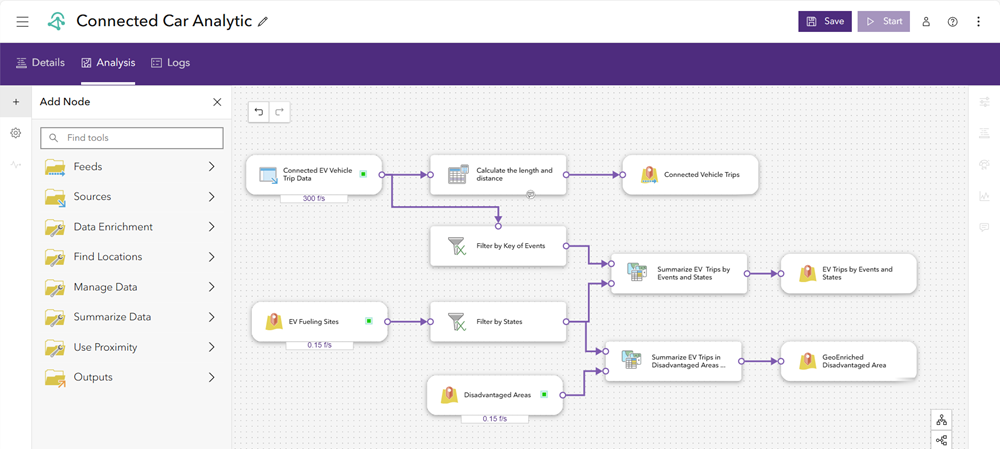Select the Analysis tab
The image size is (1000, 449).
[108, 63]
